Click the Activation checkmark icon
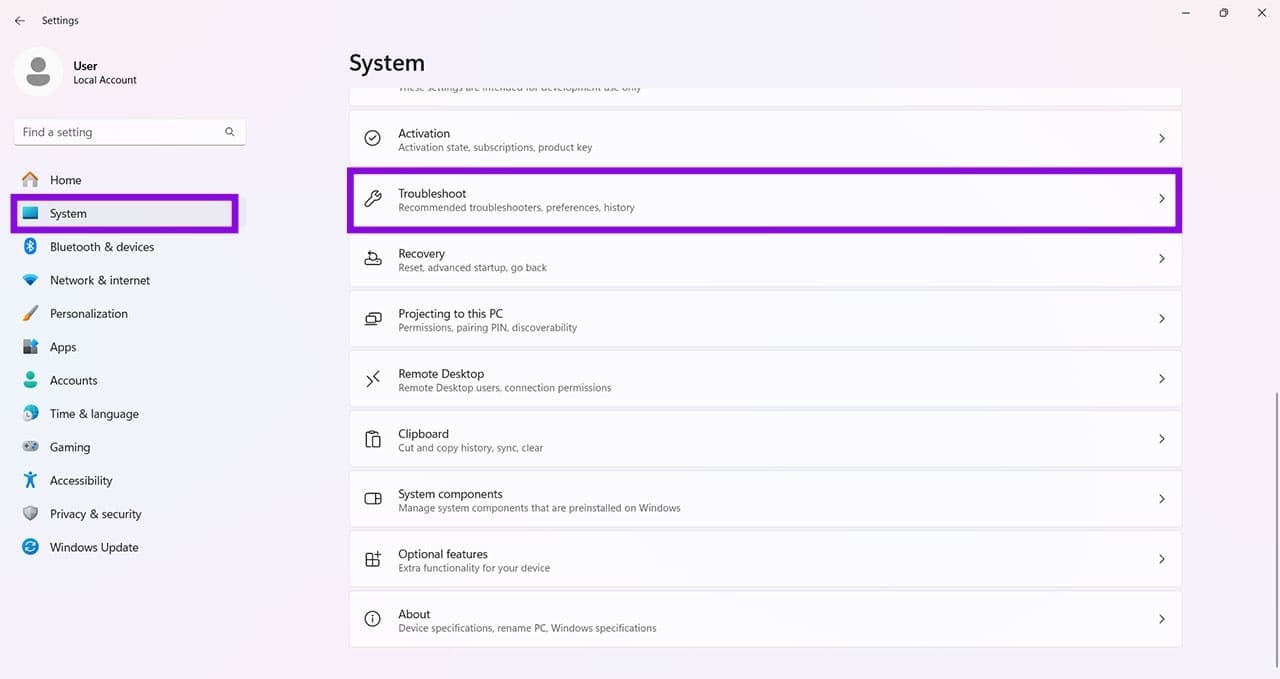The height and width of the screenshot is (679, 1280). (x=373, y=139)
